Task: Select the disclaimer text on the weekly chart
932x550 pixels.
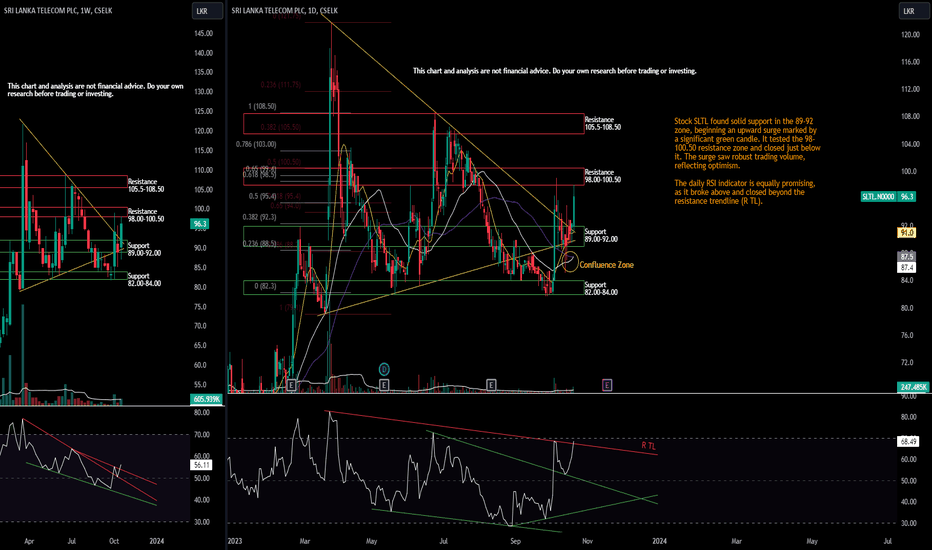Action: tap(95, 90)
